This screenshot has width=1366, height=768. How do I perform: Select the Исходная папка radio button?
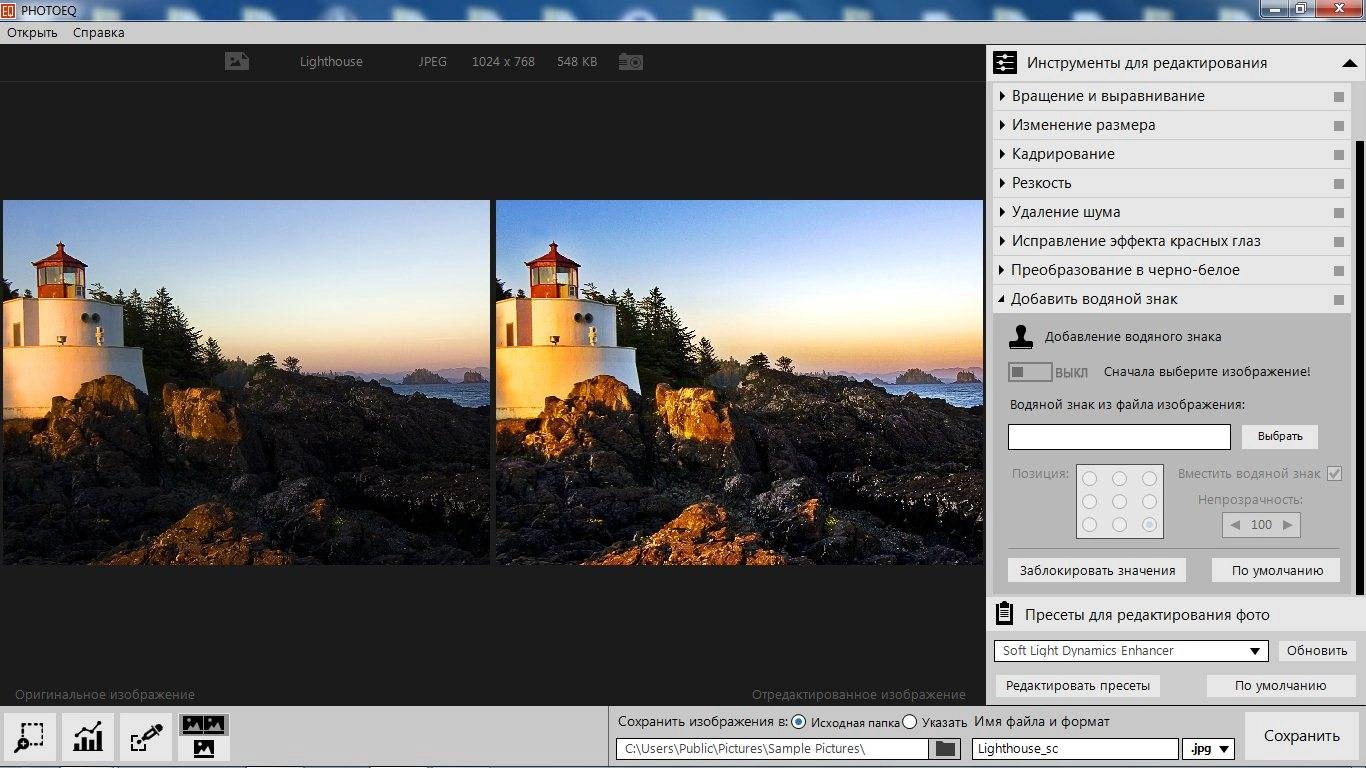click(x=798, y=722)
